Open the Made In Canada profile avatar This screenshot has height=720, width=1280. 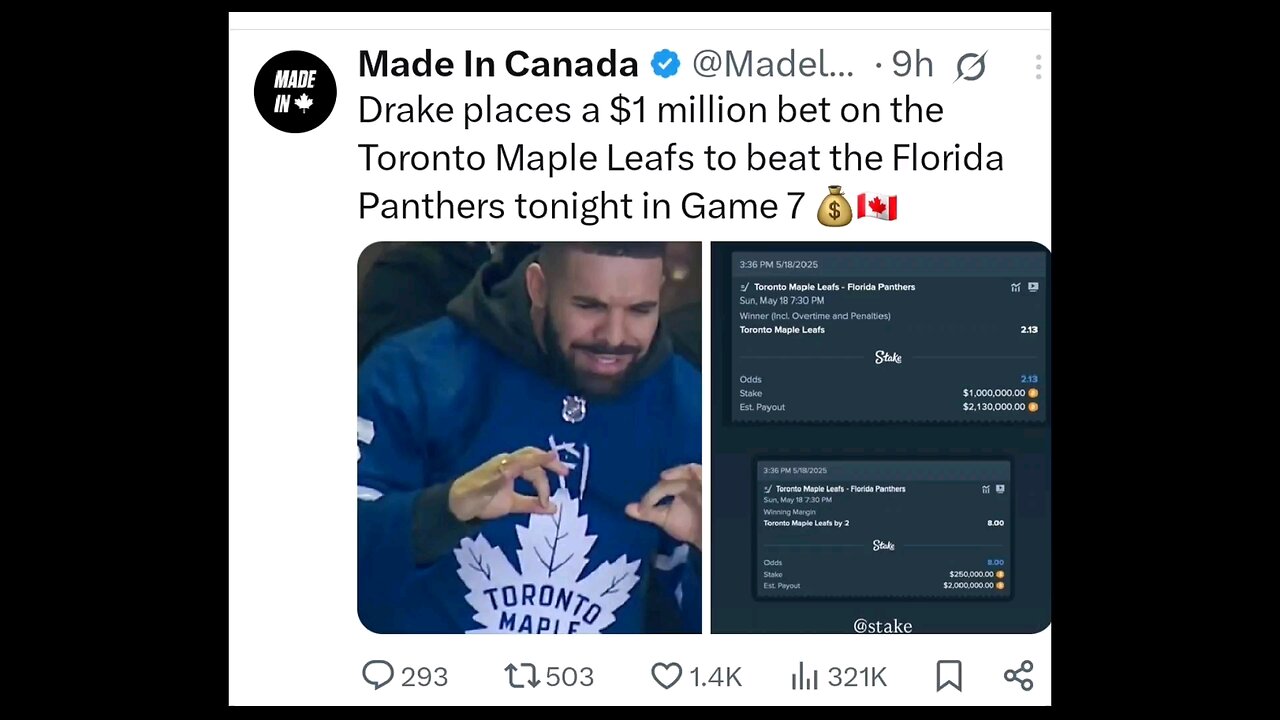[x=295, y=91]
